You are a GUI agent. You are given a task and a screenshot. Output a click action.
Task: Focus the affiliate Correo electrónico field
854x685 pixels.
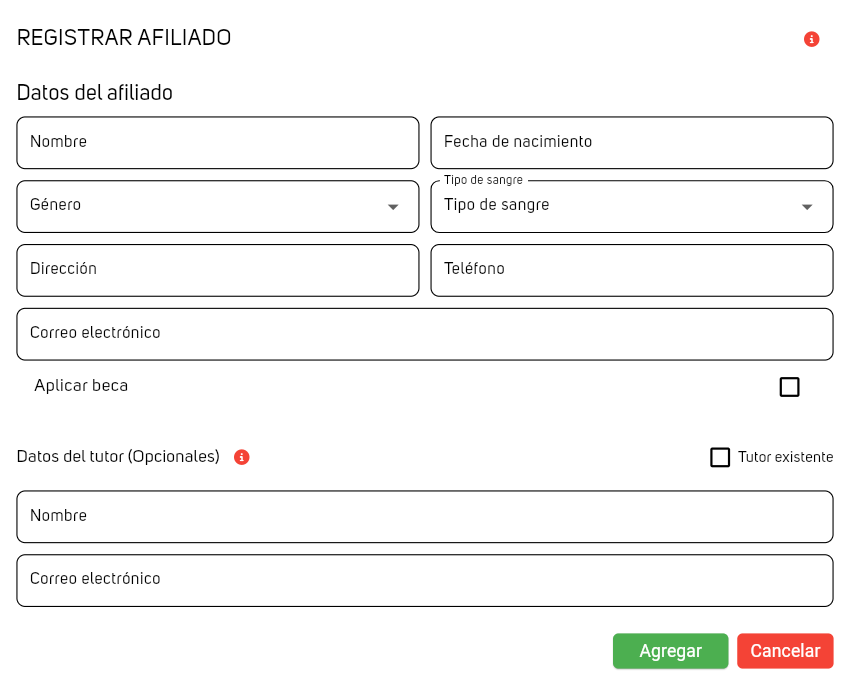(425, 334)
